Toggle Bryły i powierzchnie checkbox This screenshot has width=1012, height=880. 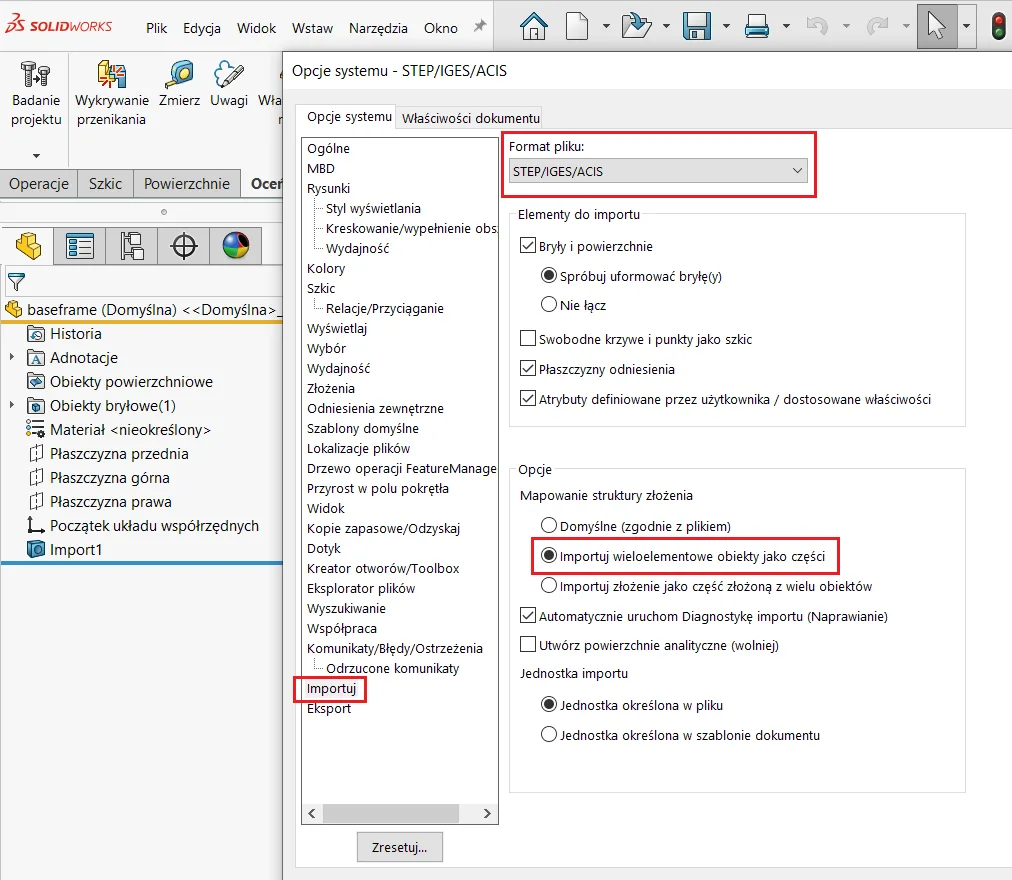click(x=527, y=245)
